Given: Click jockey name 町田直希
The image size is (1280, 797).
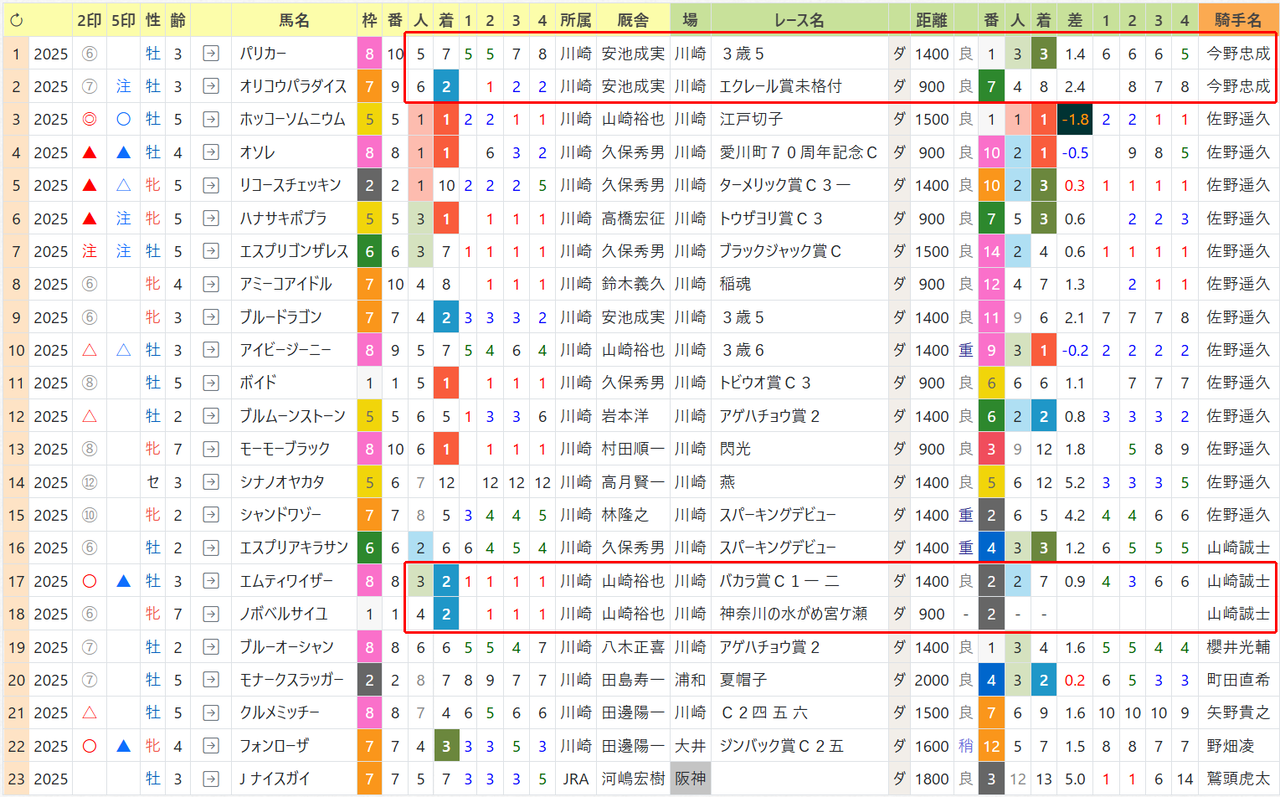Looking at the screenshot, I should point(1239,680).
